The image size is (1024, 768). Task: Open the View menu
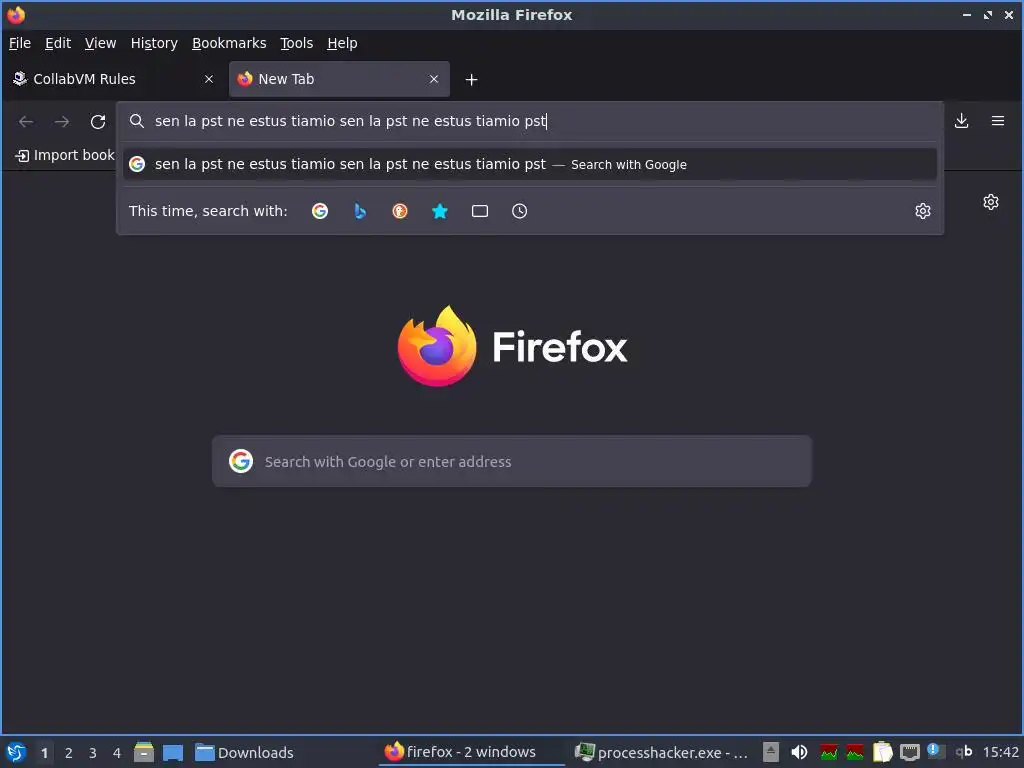[x=100, y=43]
